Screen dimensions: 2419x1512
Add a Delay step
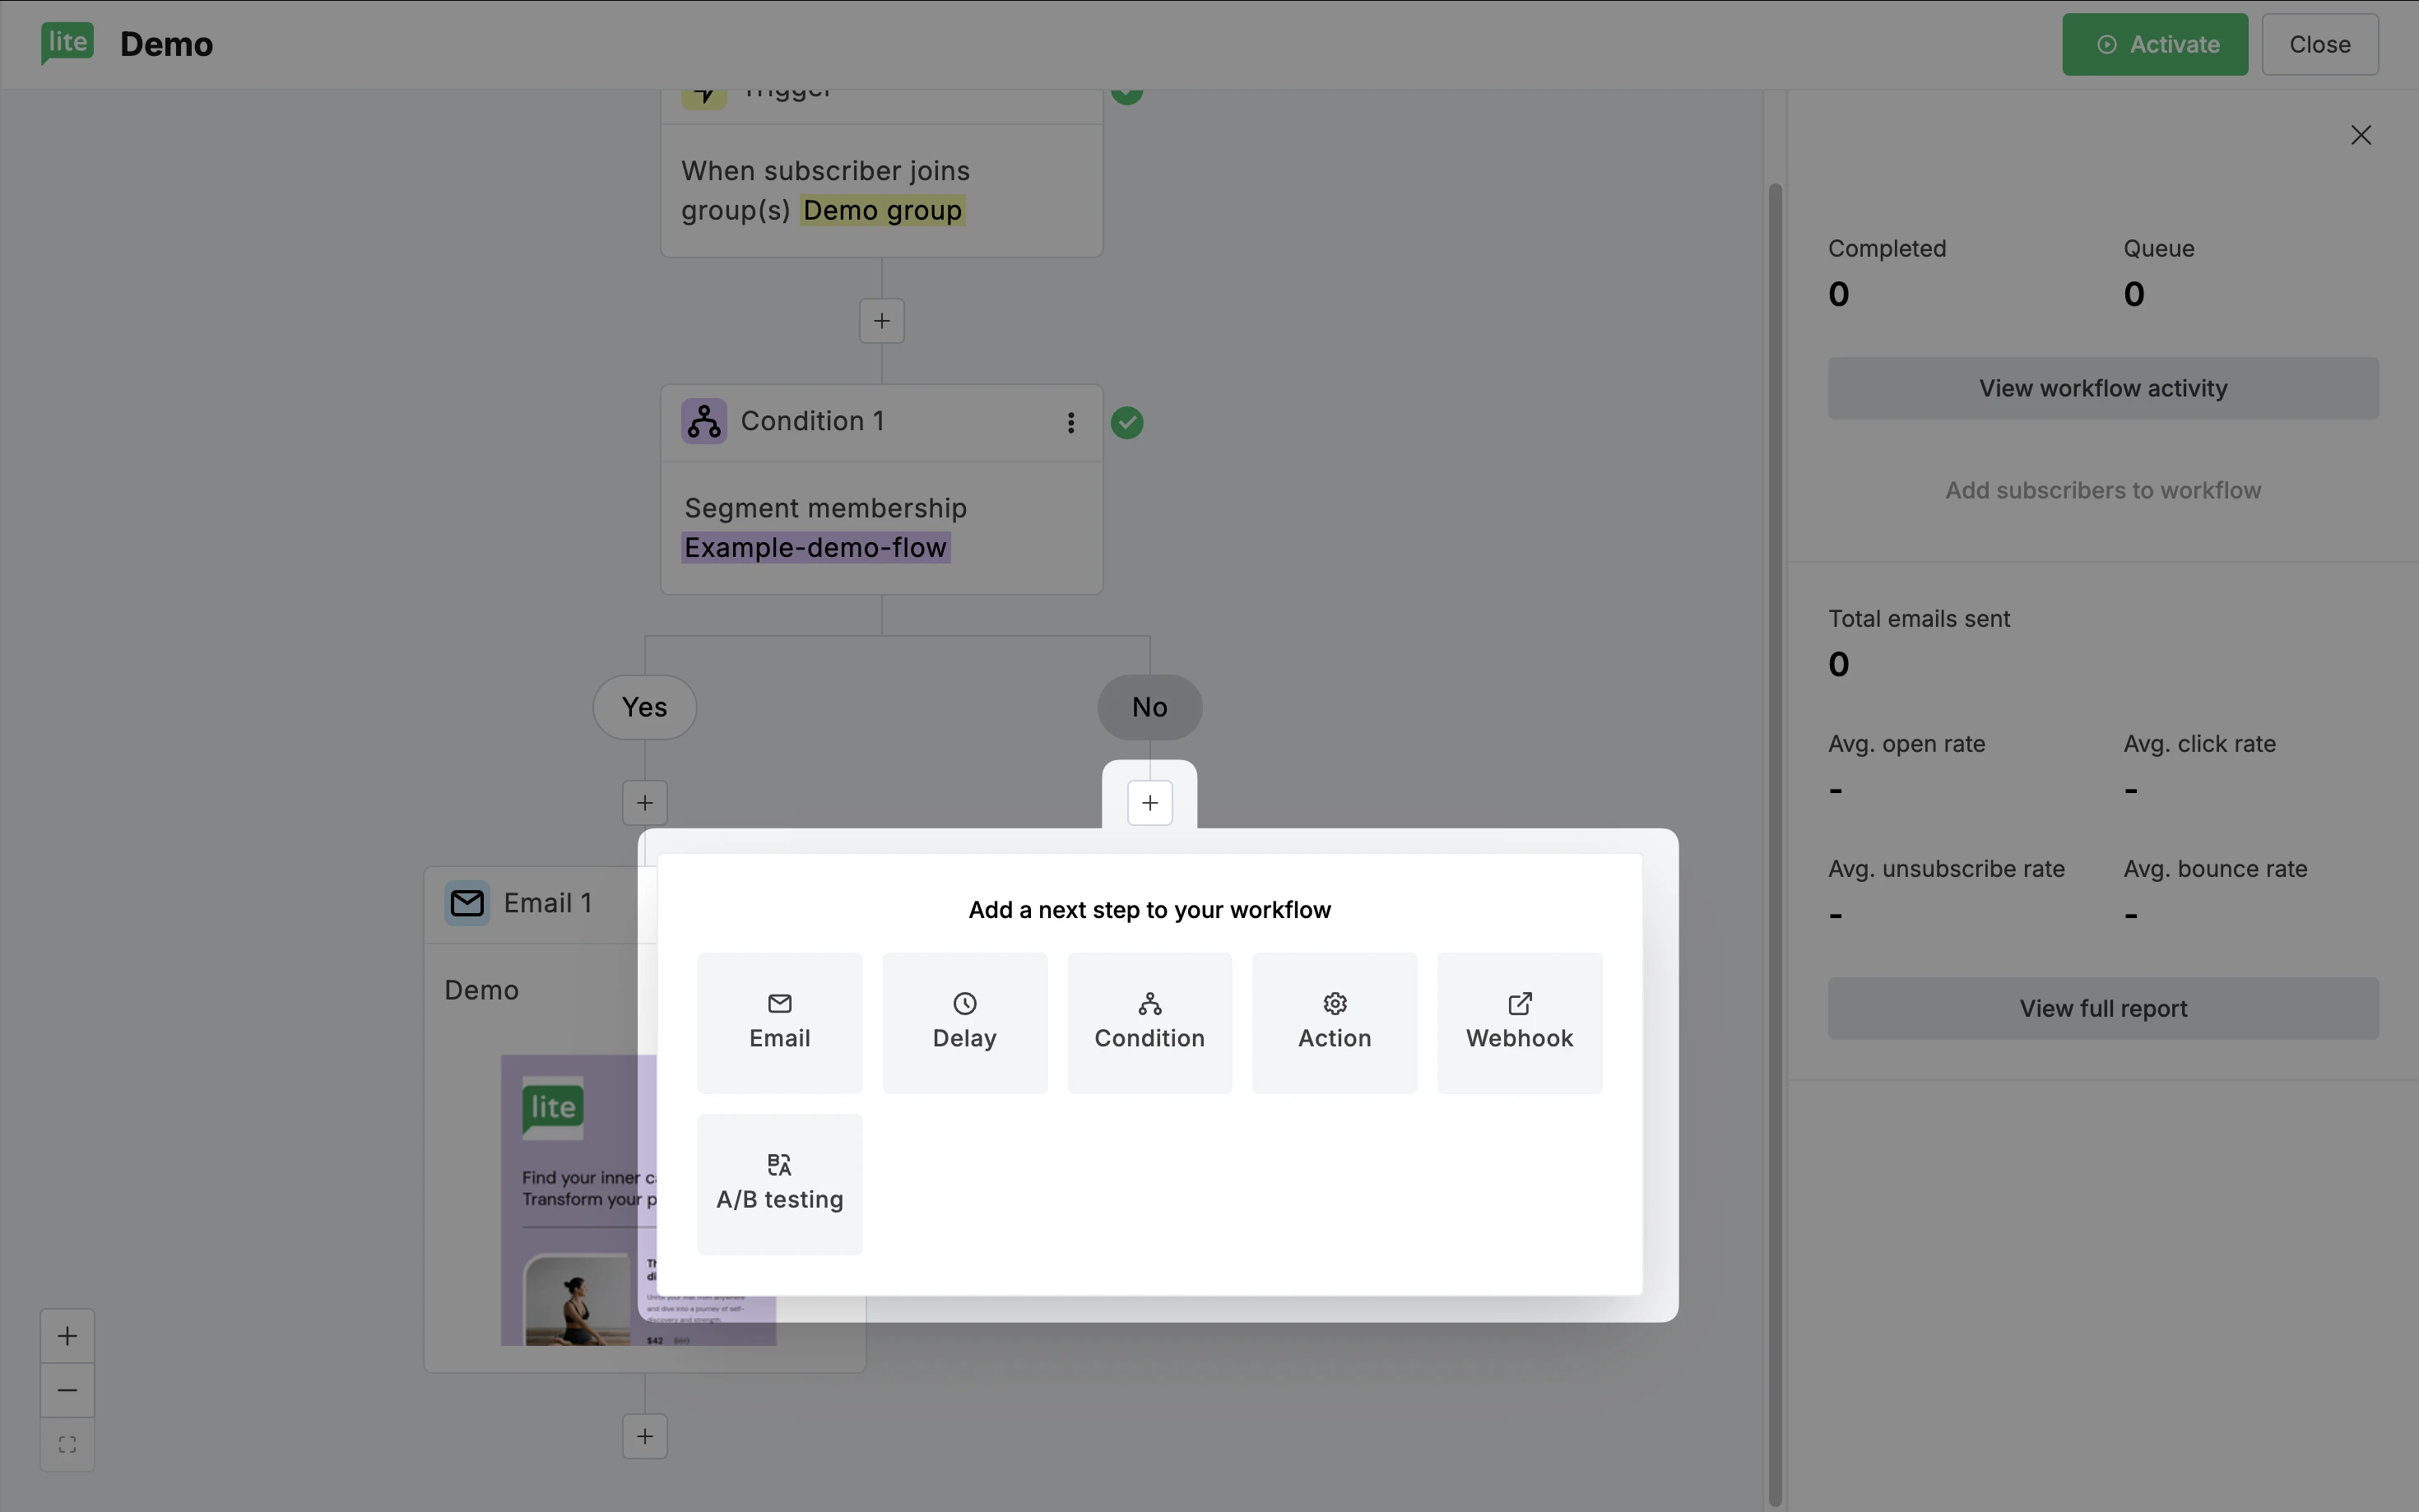964,1022
